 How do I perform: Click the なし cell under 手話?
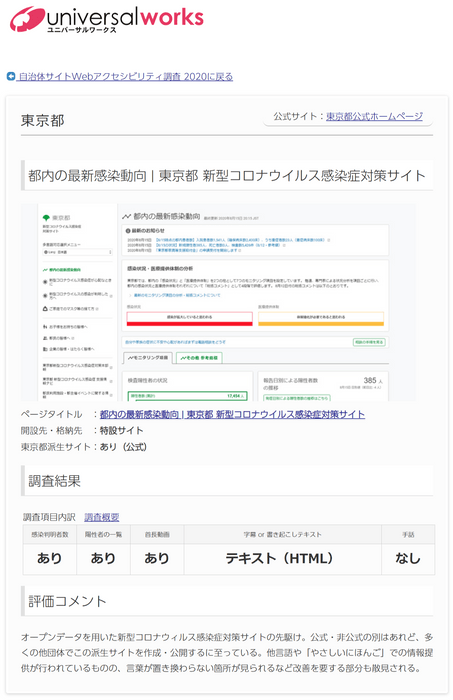pos(408,558)
